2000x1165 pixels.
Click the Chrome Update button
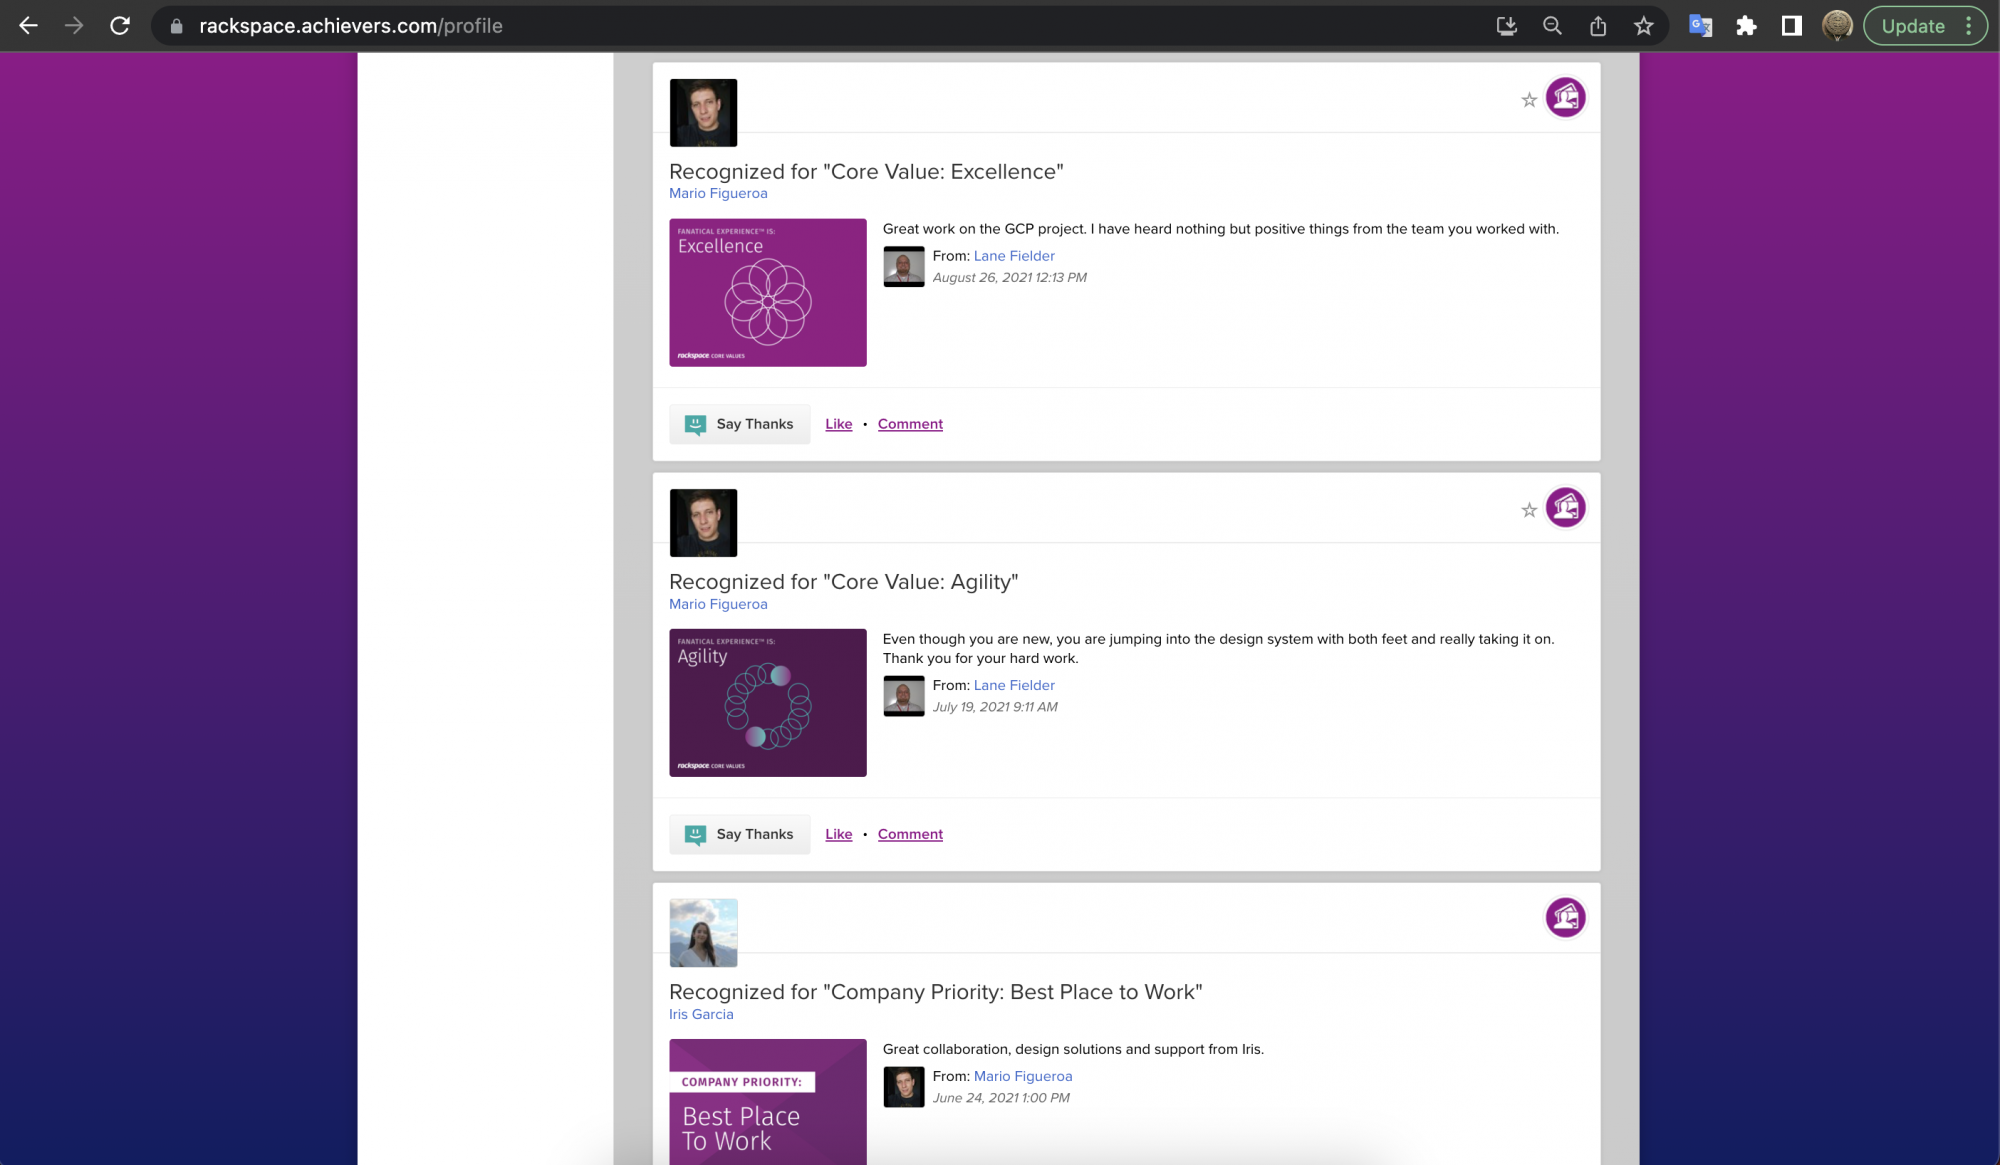coord(1912,26)
